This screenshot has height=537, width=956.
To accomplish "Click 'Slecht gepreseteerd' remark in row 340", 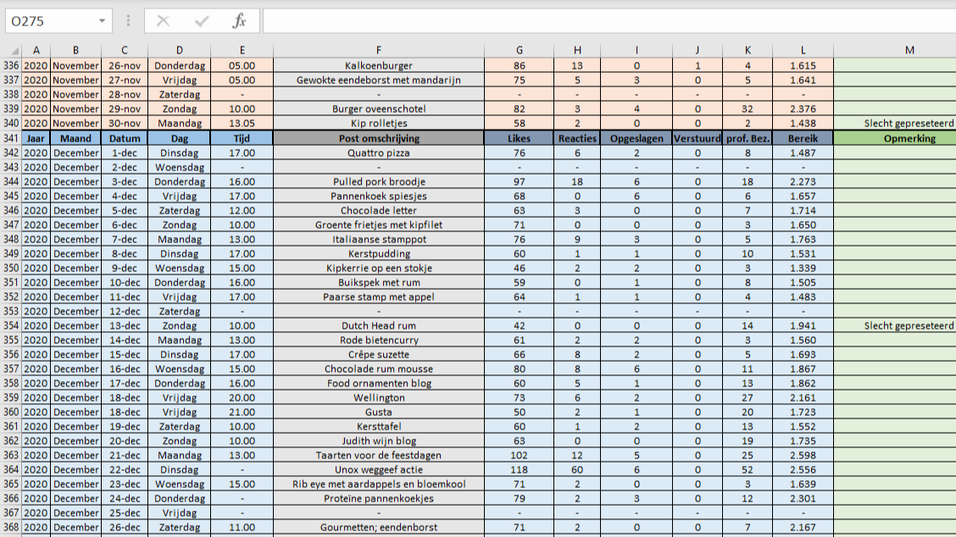I will pos(908,123).
